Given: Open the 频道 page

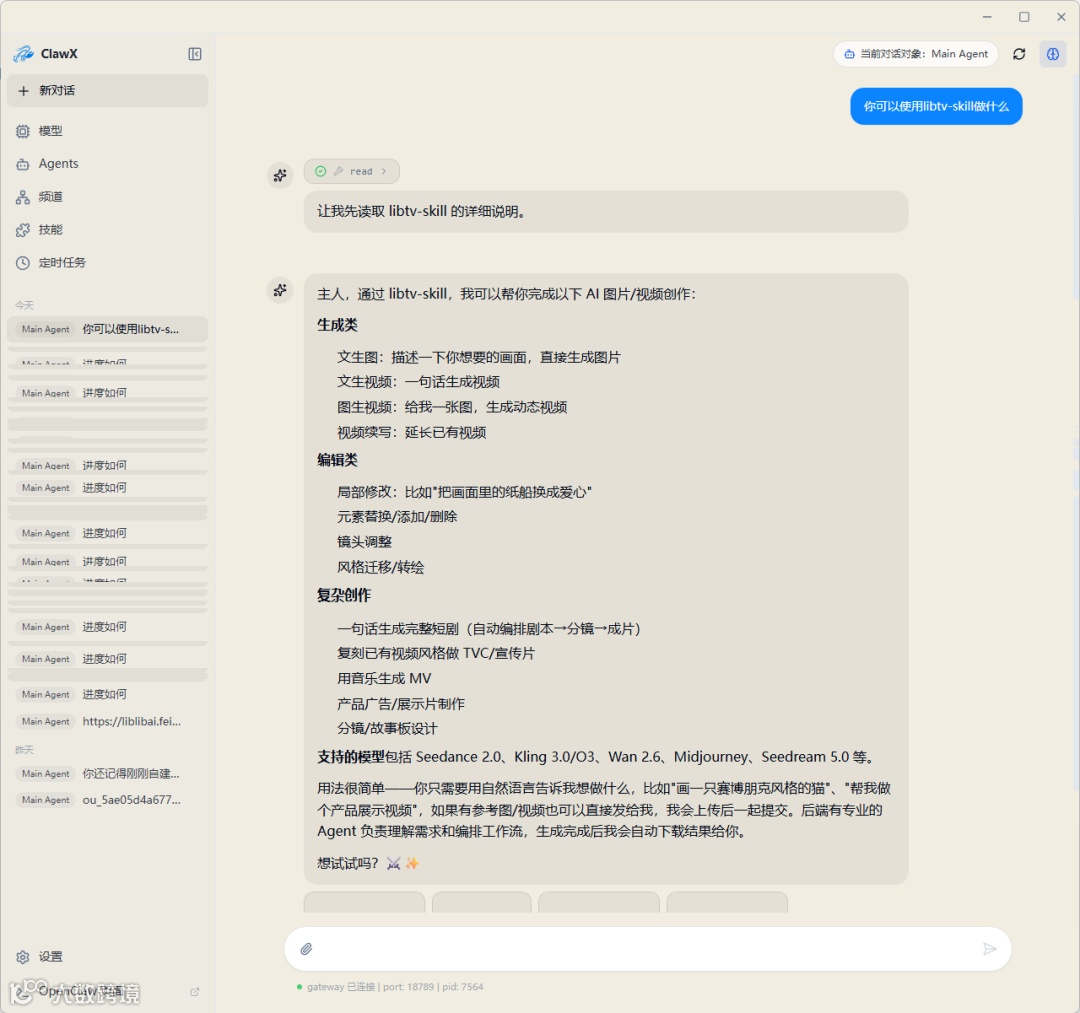Looking at the screenshot, I should click(107, 197).
